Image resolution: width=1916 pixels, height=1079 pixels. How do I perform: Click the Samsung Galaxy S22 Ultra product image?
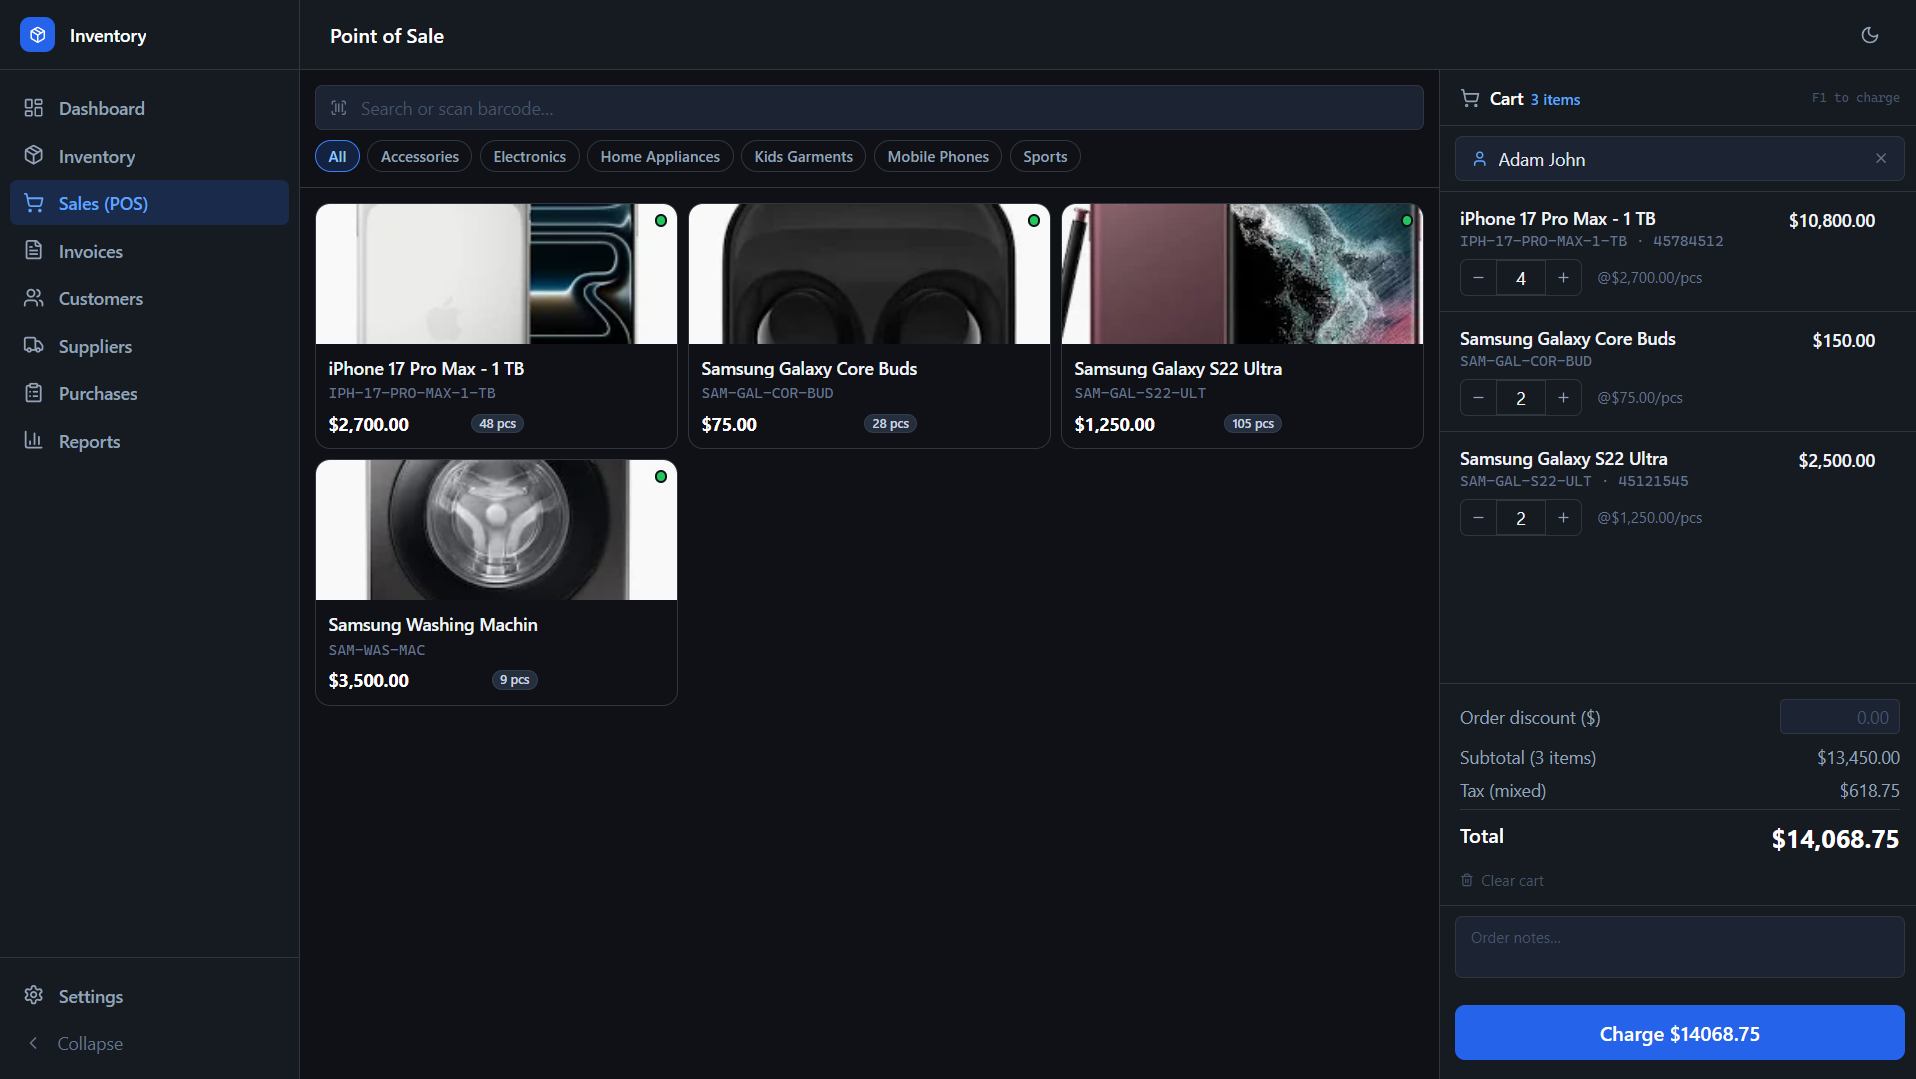pyautogui.click(x=1242, y=274)
